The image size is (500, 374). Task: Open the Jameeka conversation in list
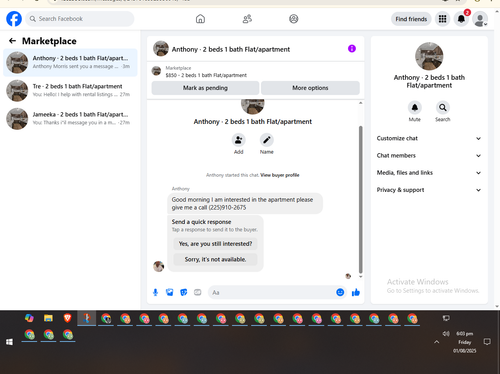click(x=70, y=118)
